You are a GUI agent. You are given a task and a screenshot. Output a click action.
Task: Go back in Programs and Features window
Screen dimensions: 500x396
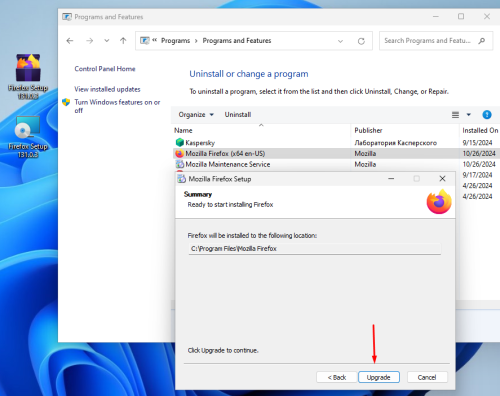pos(70,41)
